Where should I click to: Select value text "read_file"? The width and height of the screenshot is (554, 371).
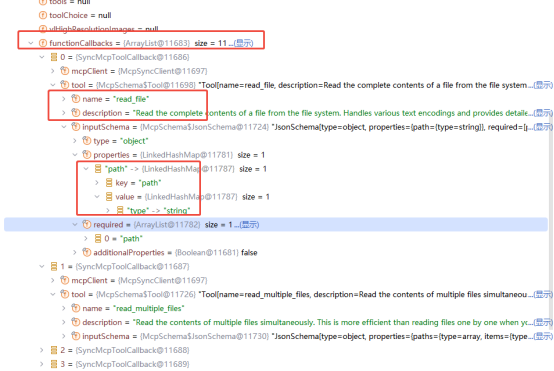coord(131,99)
